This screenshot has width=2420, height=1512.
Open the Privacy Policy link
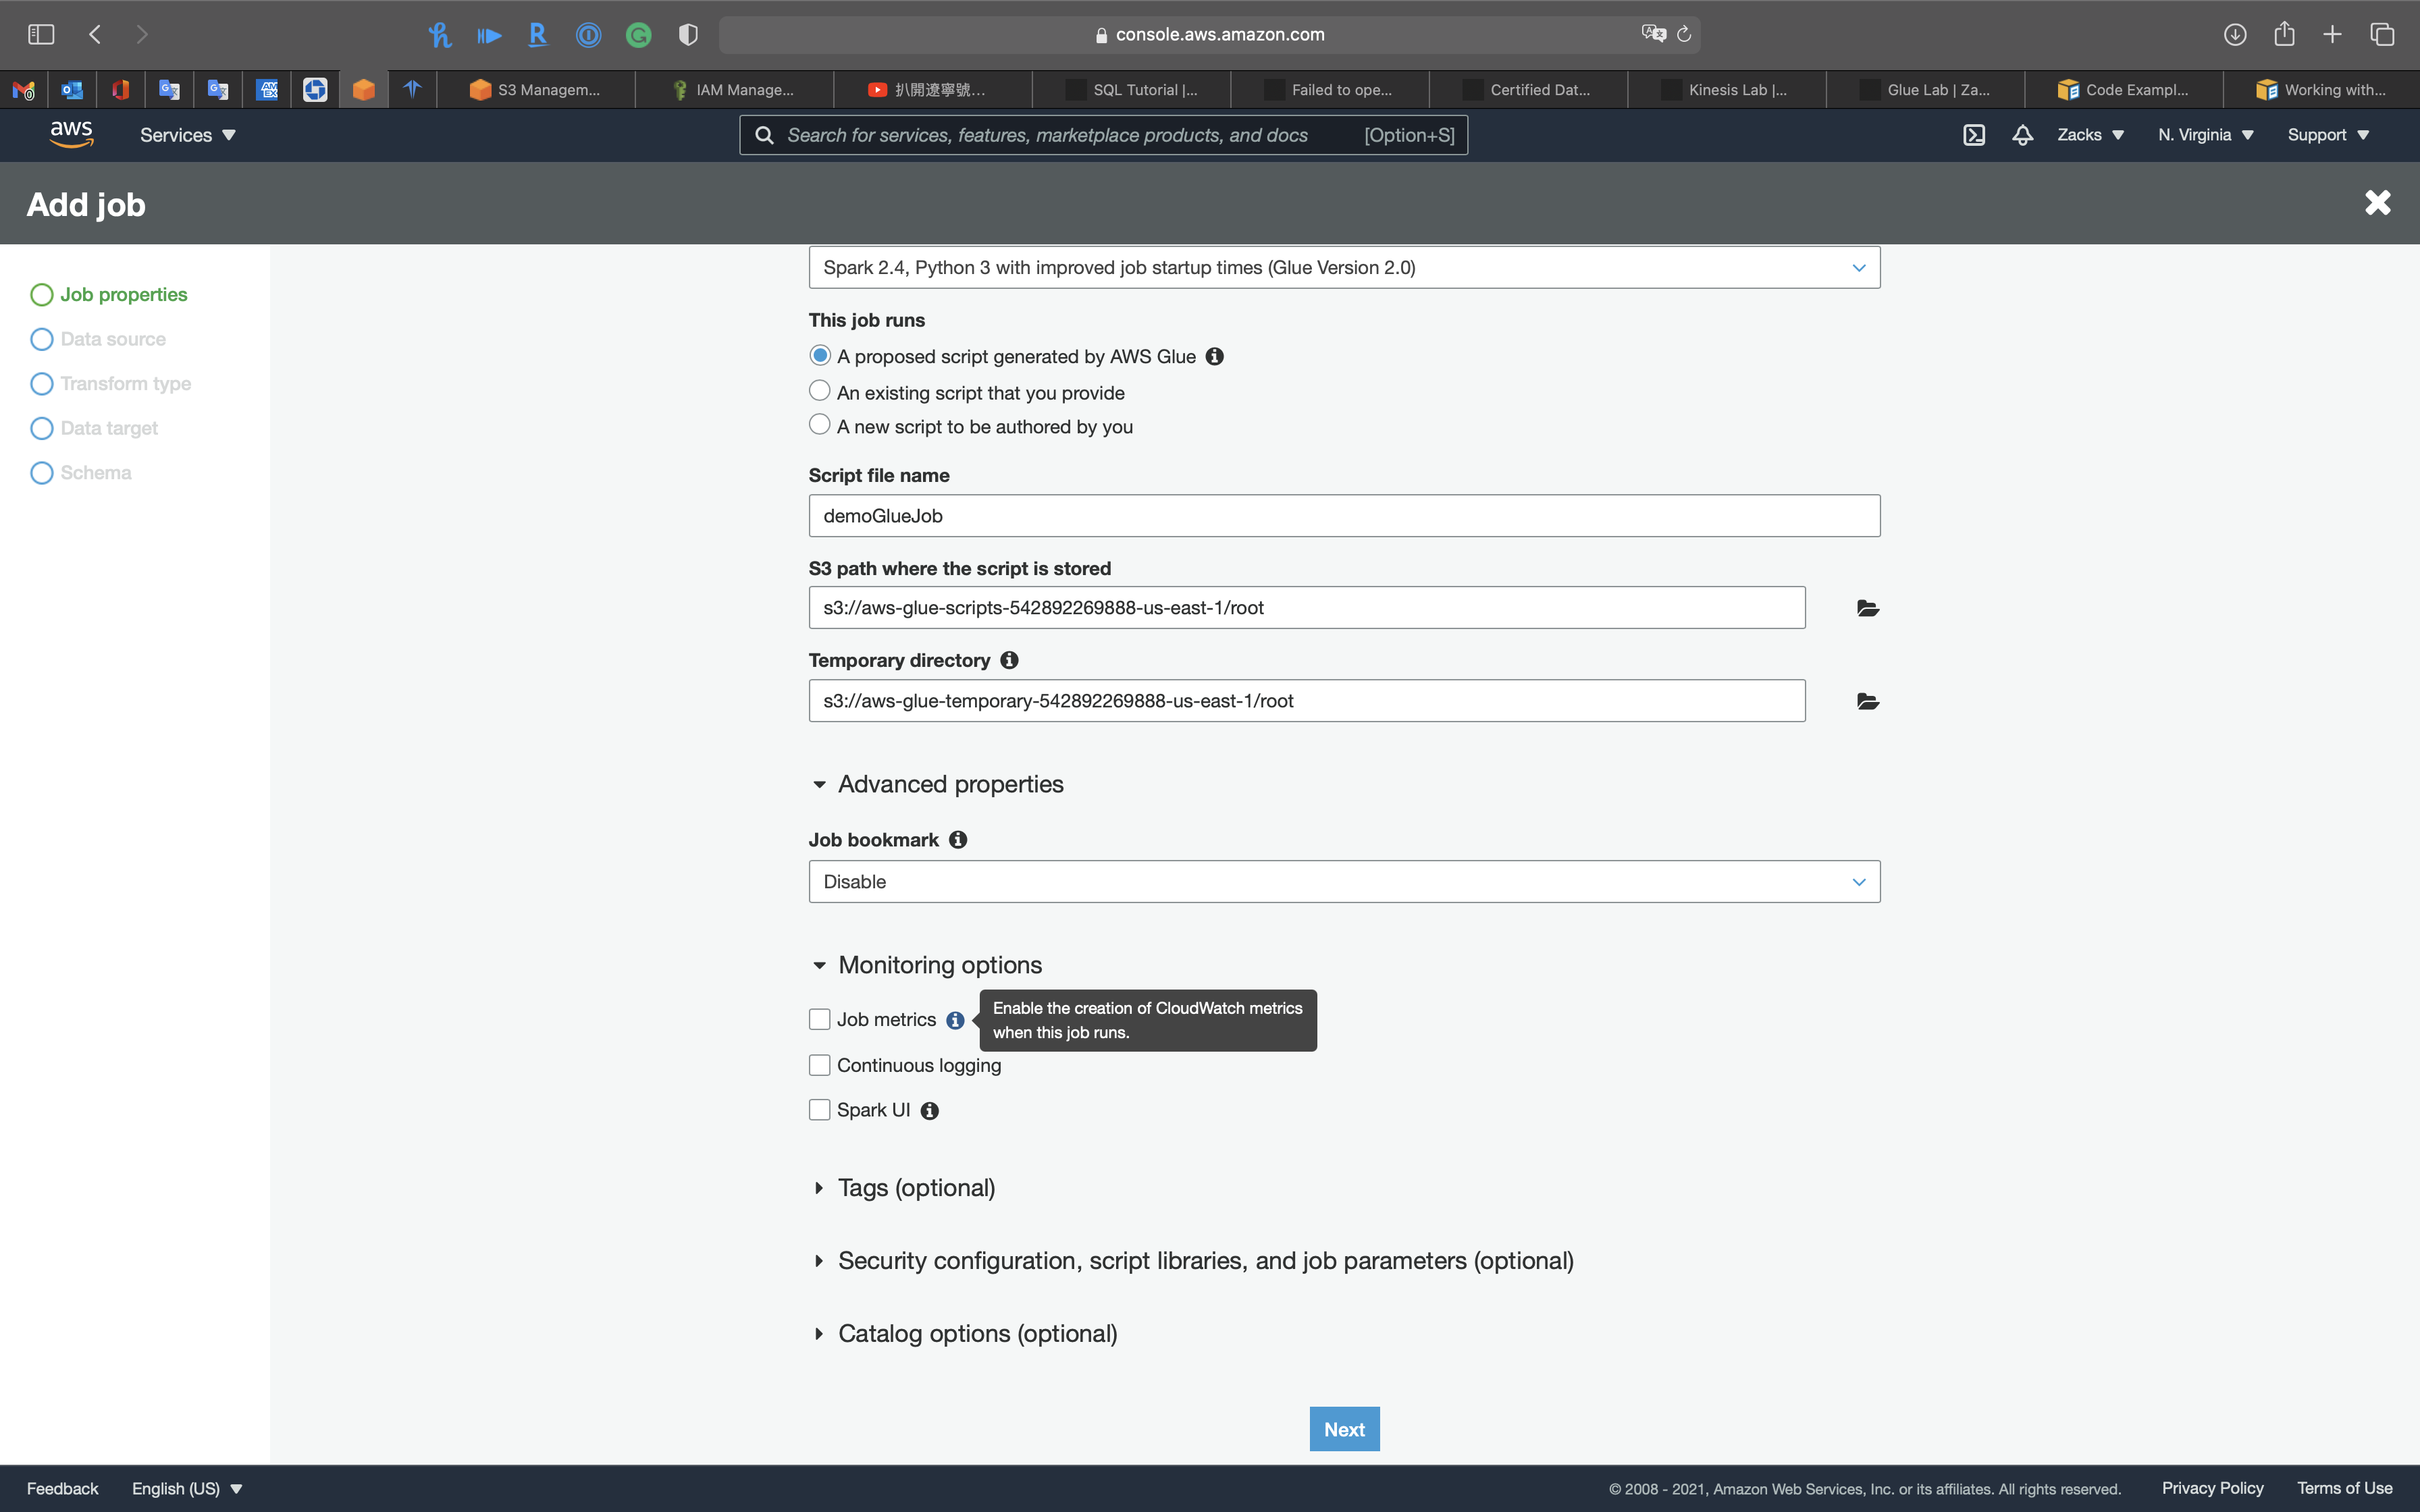tap(2211, 1488)
